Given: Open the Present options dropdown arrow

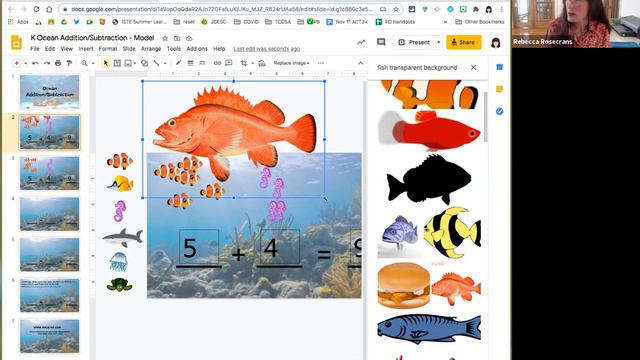Looking at the screenshot, I should pos(439,42).
